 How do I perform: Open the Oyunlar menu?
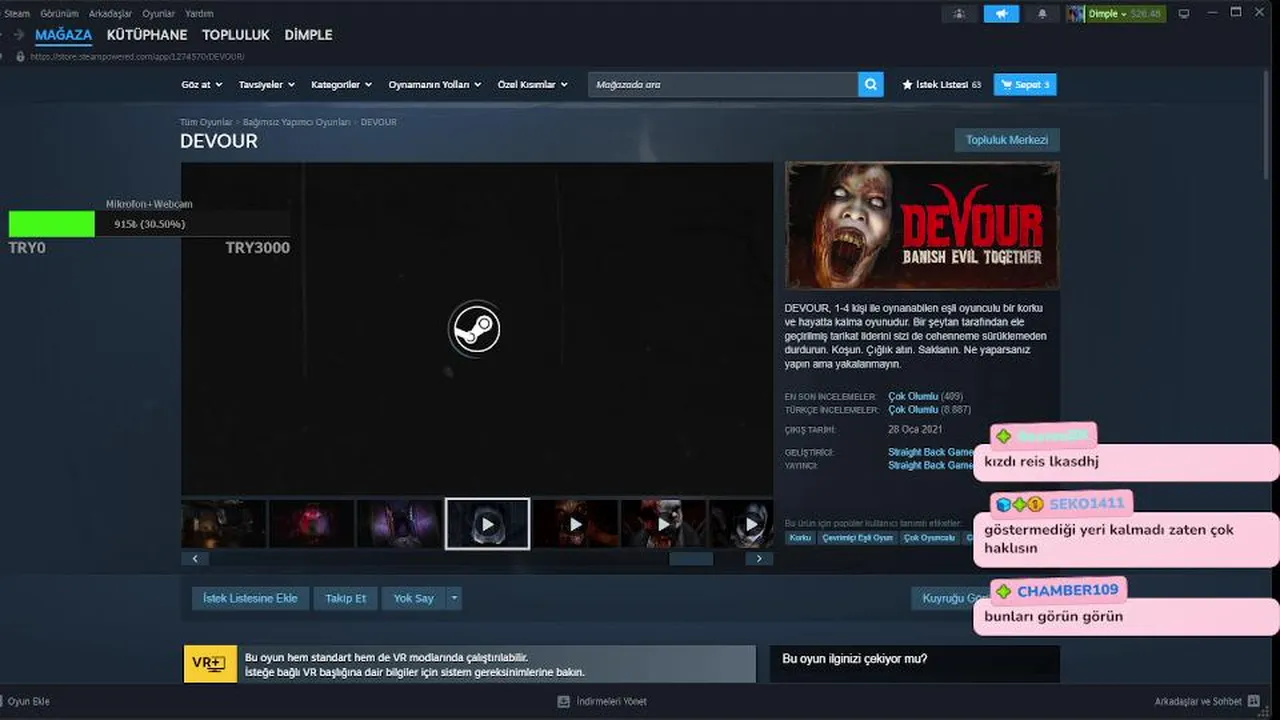[158, 14]
